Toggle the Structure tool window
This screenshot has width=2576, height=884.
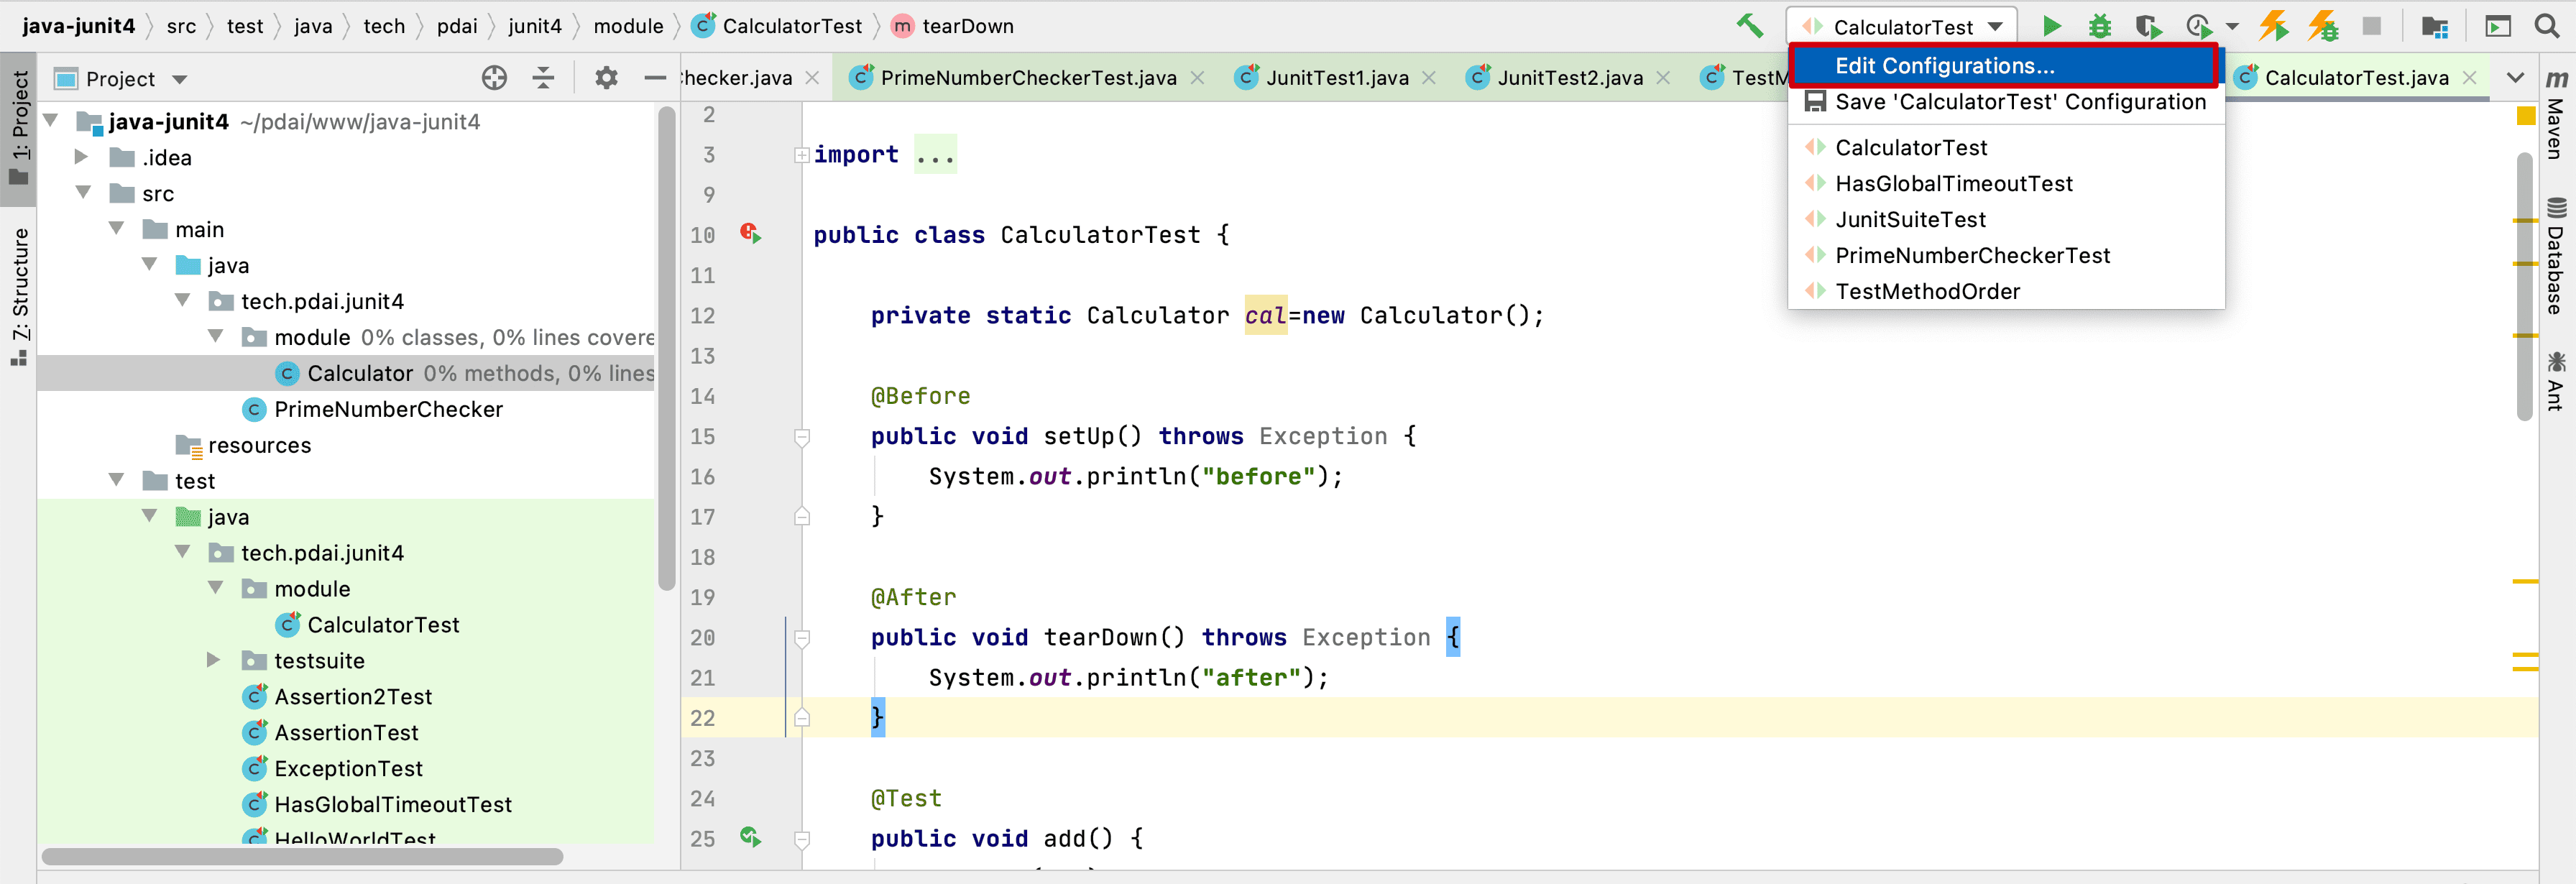click(x=19, y=295)
